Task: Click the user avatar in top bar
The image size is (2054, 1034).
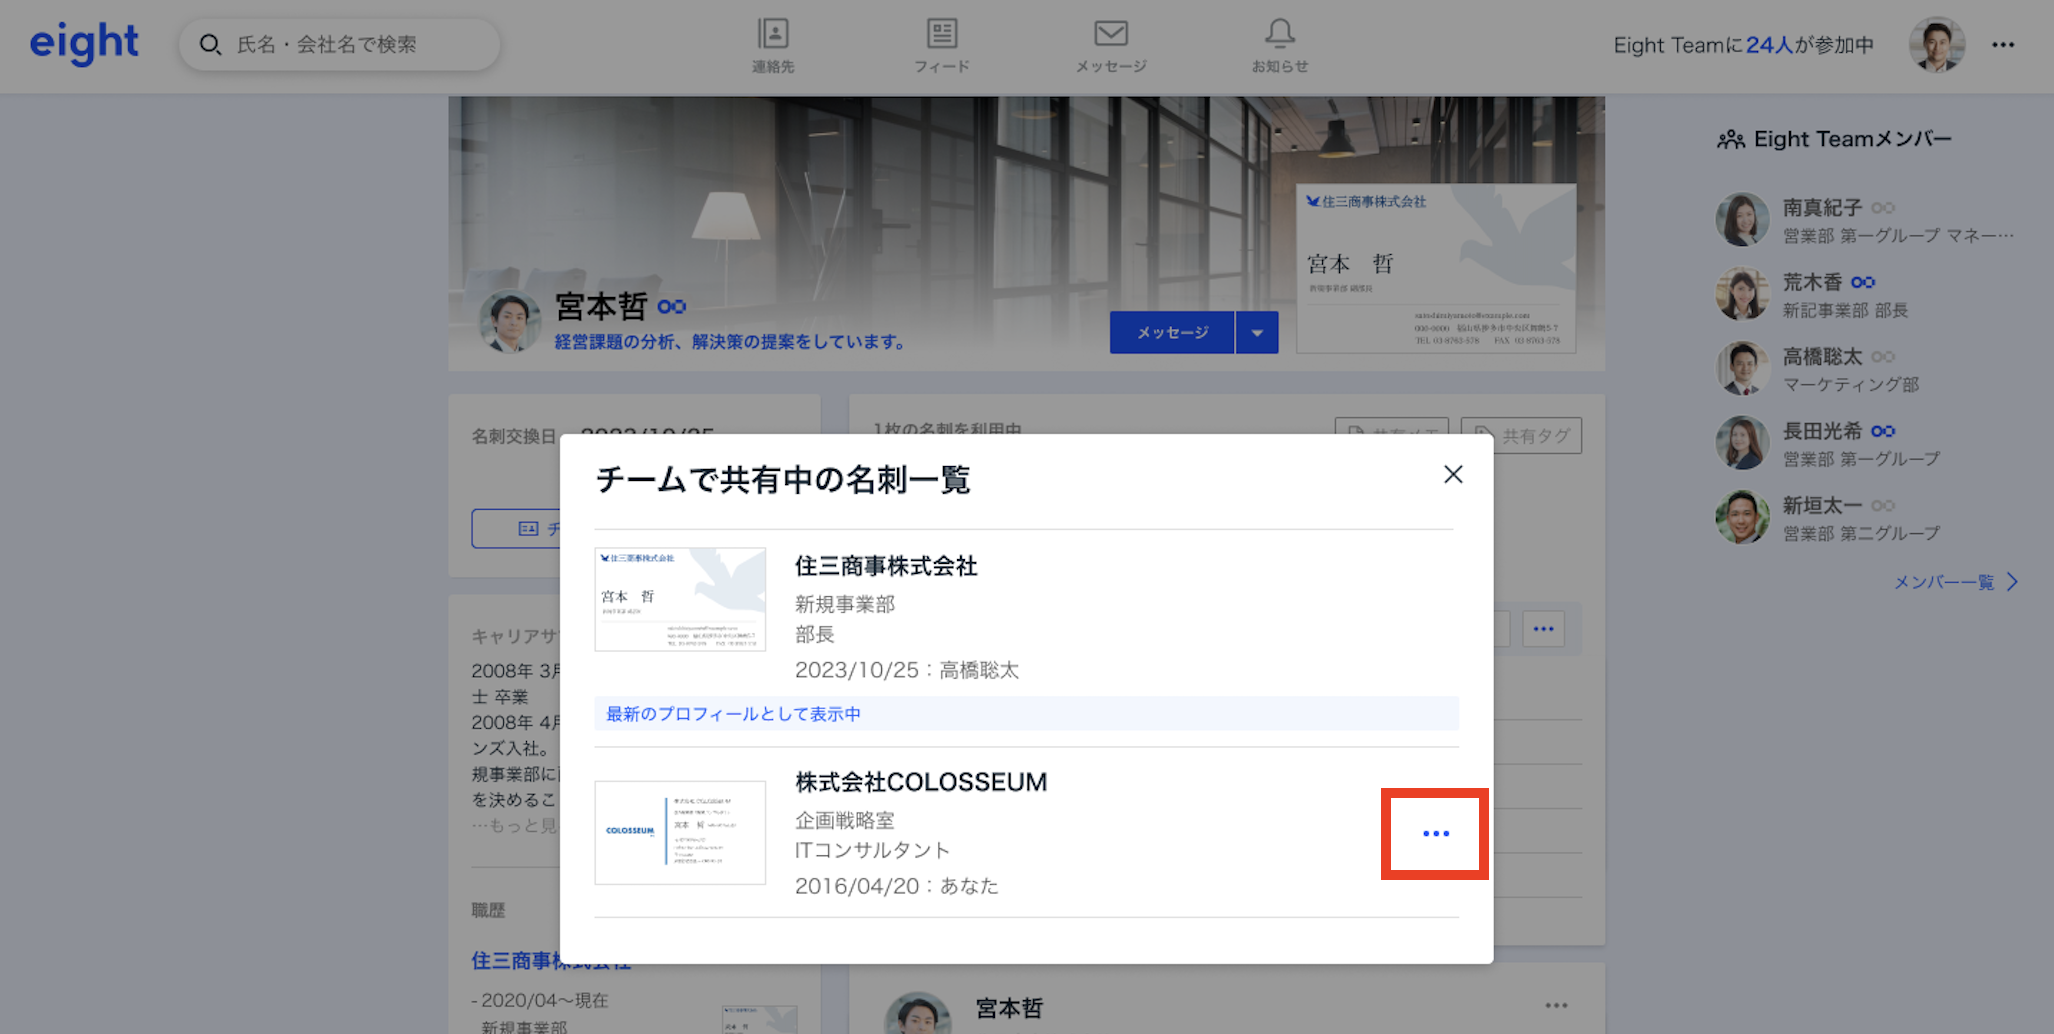Action: (1936, 45)
